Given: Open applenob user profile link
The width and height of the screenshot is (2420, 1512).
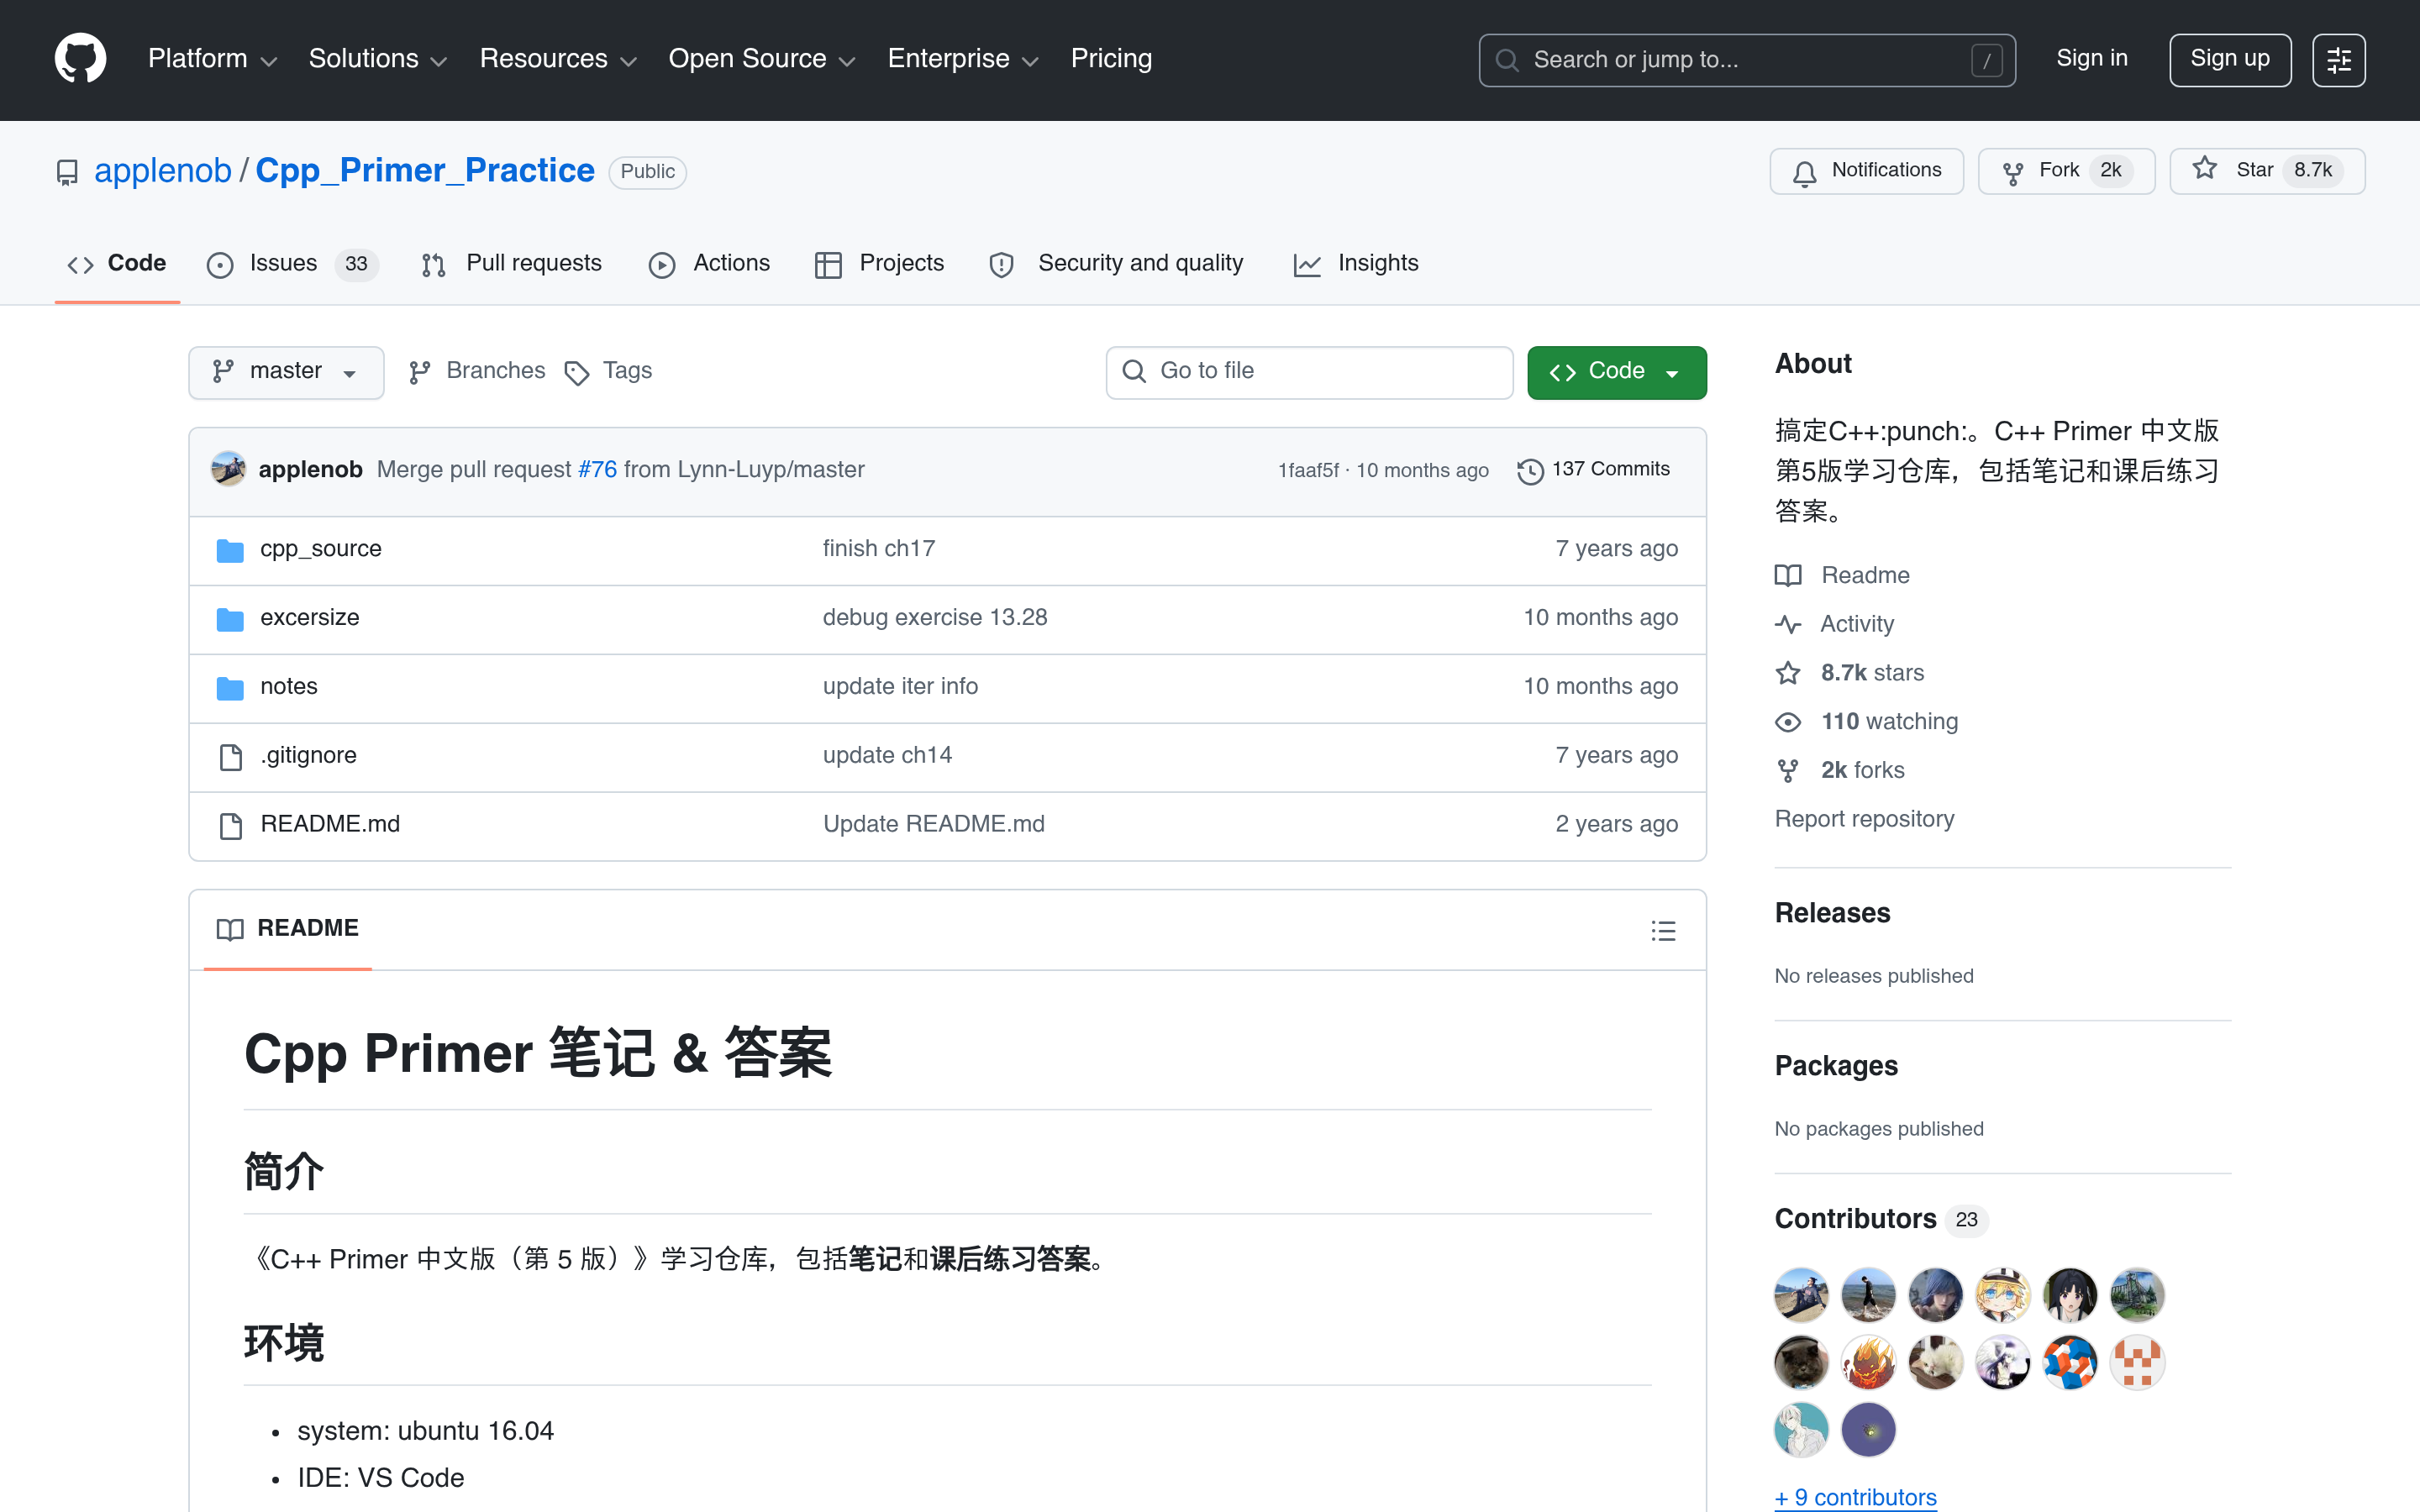Looking at the screenshot, I should (163, 171).
